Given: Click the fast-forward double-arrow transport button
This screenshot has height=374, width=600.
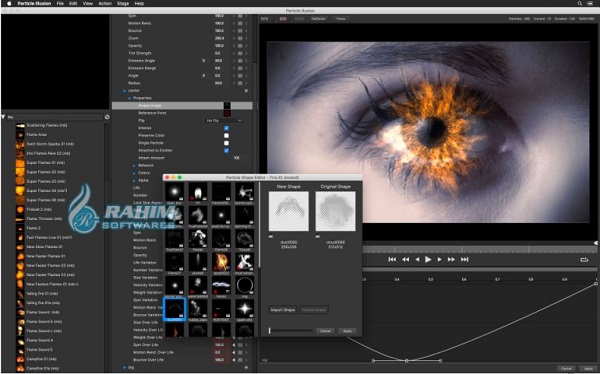Looking at the screenshot, I should point(451,260).
